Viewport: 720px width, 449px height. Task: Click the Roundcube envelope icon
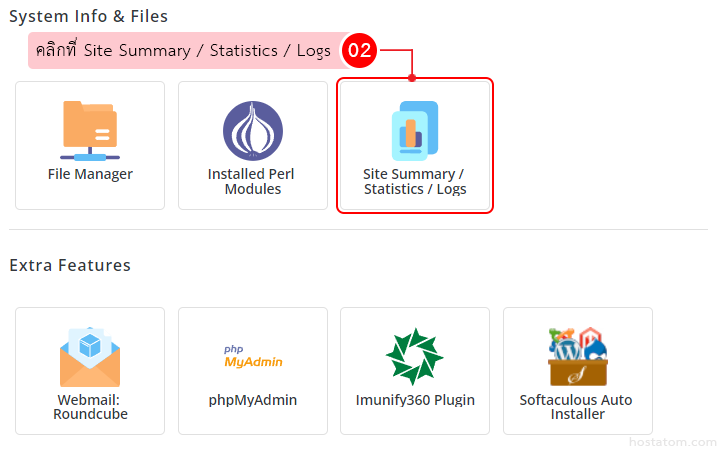90,357
